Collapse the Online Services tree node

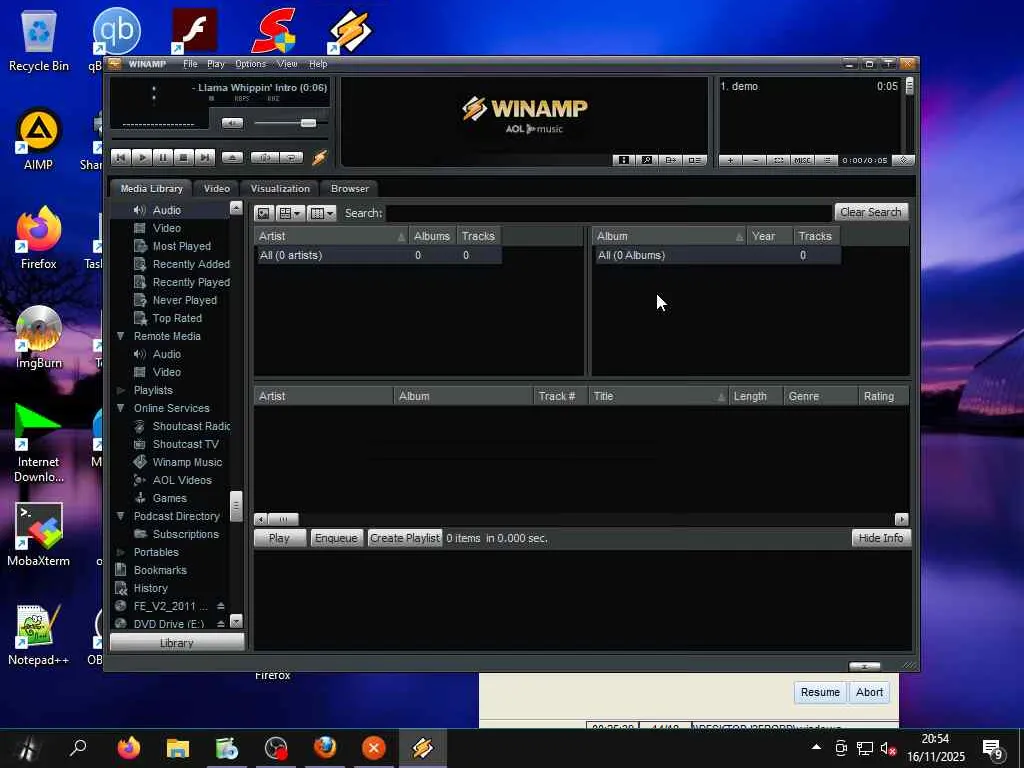click(120, 408)
